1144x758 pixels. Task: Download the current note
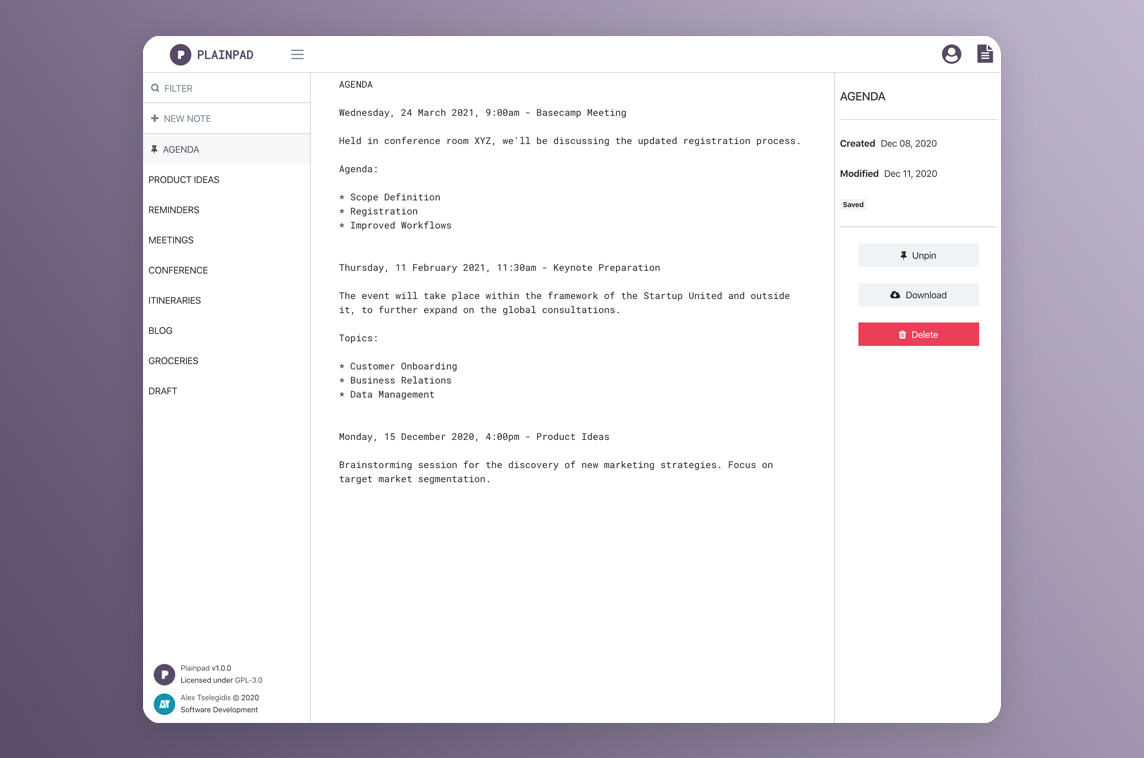(918, 295)
